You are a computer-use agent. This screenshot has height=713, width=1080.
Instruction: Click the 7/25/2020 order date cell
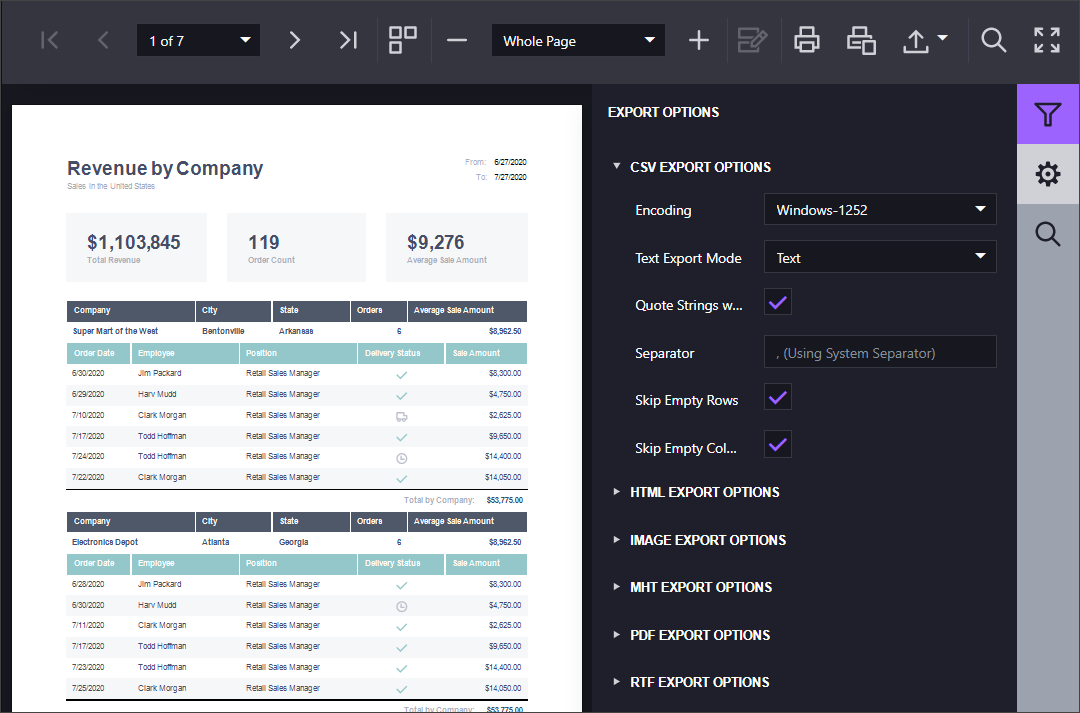(88, 688)
